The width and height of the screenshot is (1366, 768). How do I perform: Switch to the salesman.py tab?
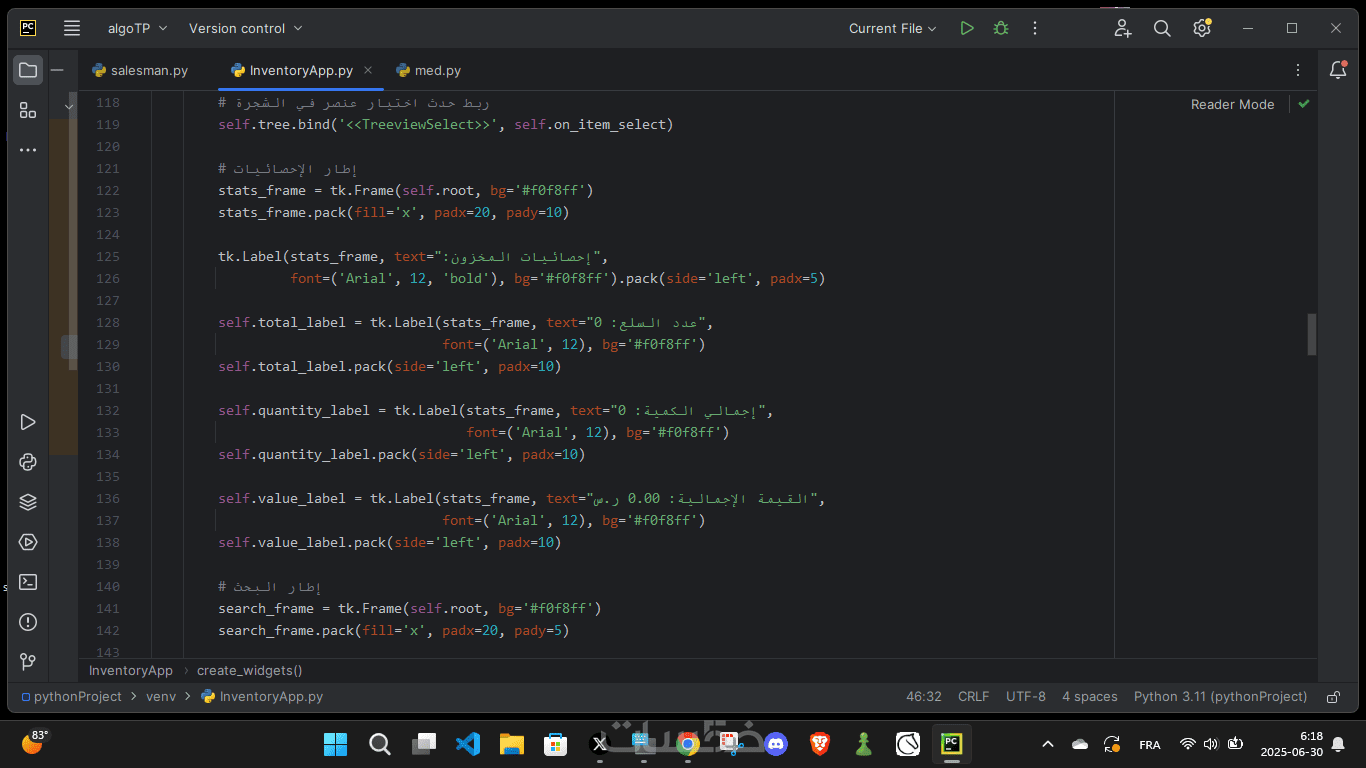(140, 70)
